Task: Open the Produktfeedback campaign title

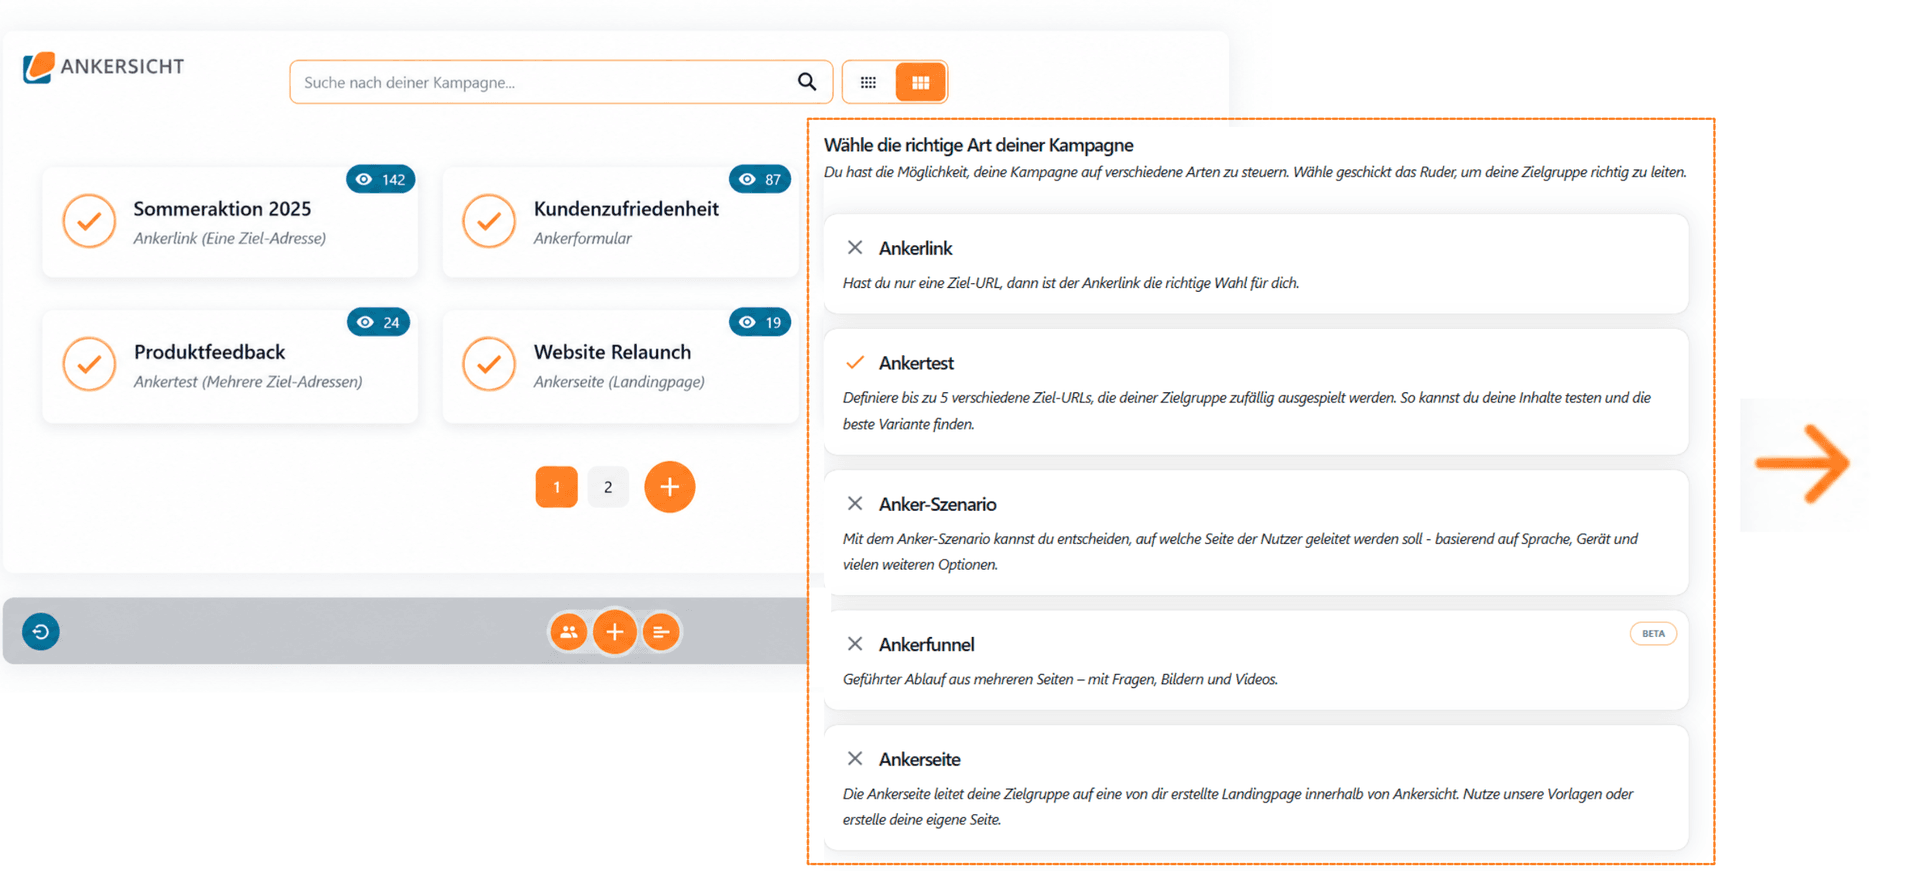Action: coord(209,352)
